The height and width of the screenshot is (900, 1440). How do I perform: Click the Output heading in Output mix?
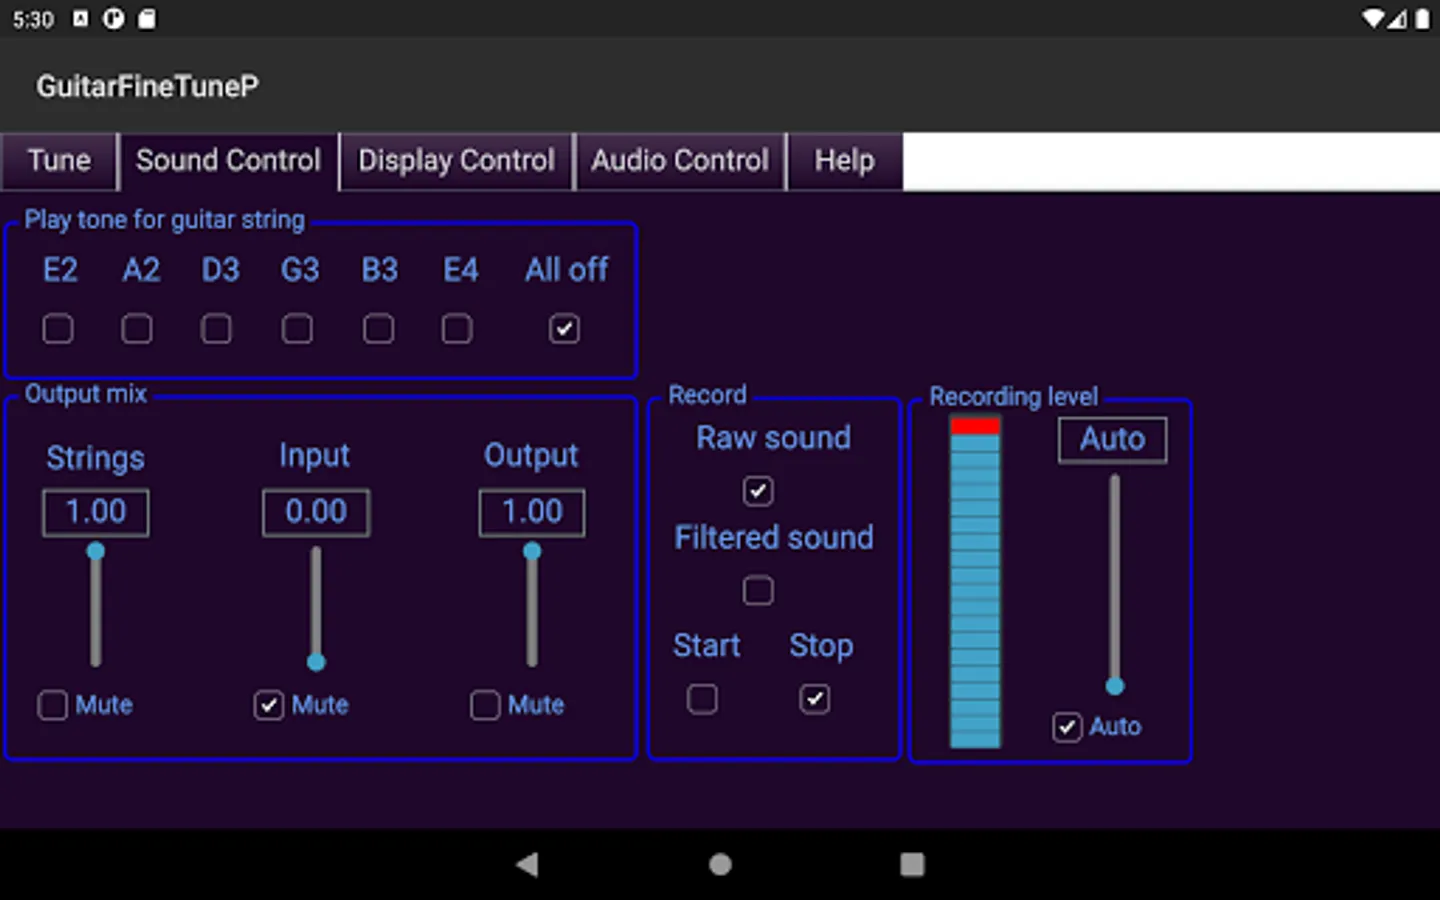coord(531,456)
